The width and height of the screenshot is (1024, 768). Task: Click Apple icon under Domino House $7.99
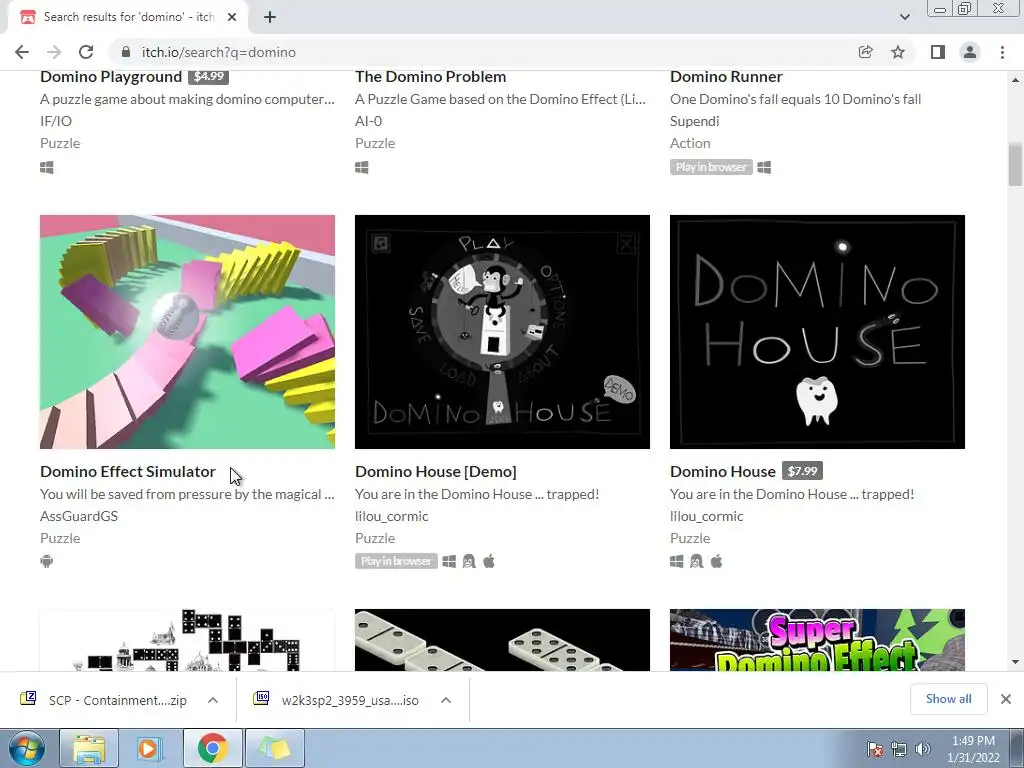click(716, 561)
